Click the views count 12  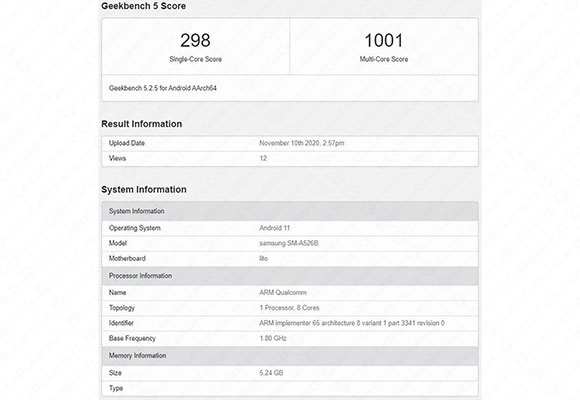263,158
